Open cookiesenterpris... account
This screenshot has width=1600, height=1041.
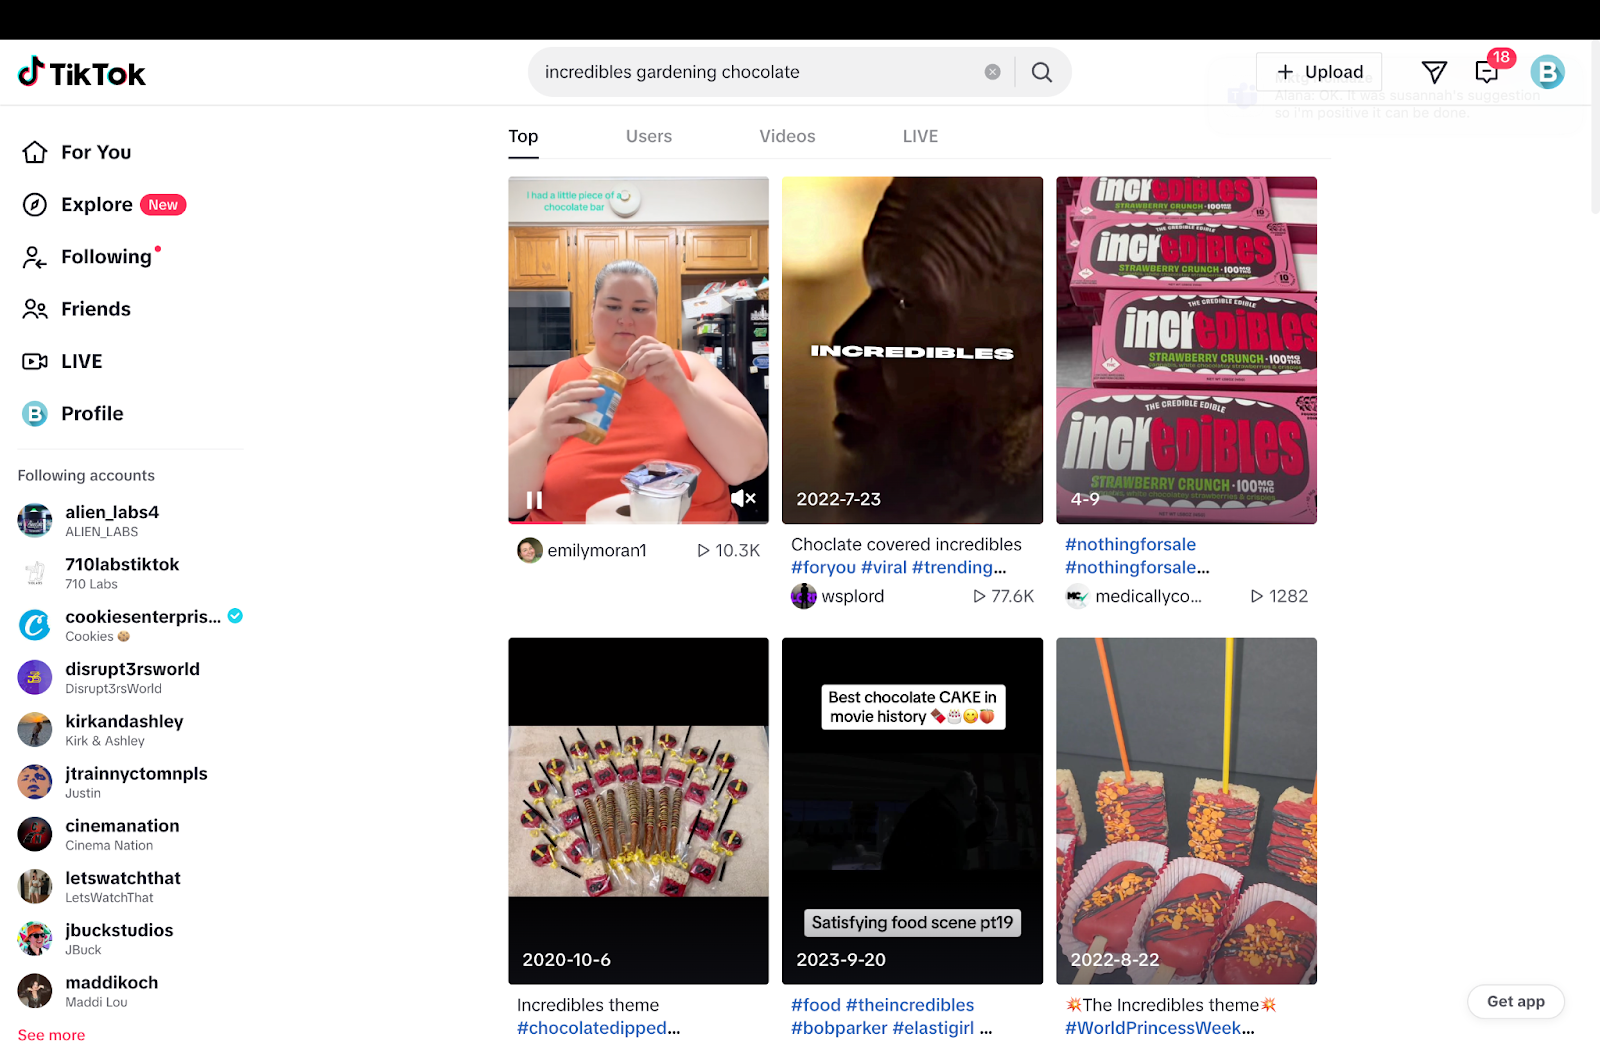[x=130, y=625]
